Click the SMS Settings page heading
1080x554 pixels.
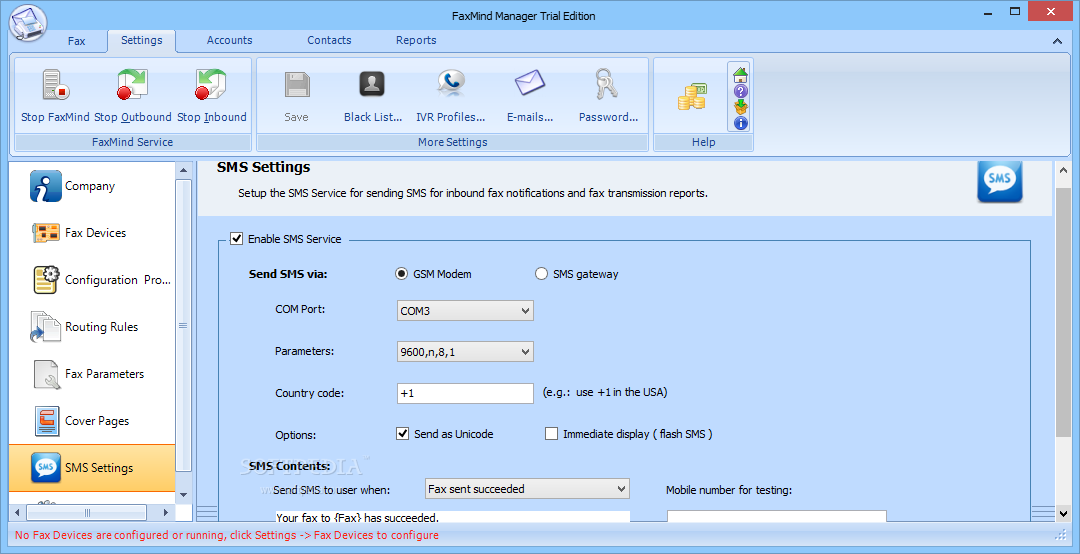tap(264, 167)
